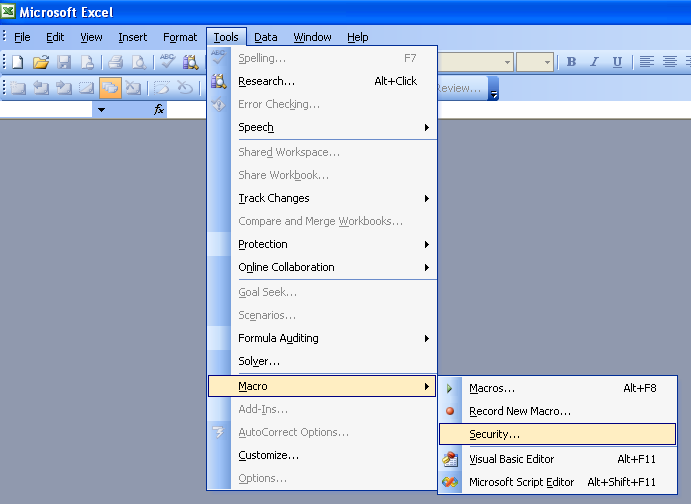Viewport: 691px width, 504px height.
Task: Select the highlighted Macro menu entry
Action: (322, 386)
